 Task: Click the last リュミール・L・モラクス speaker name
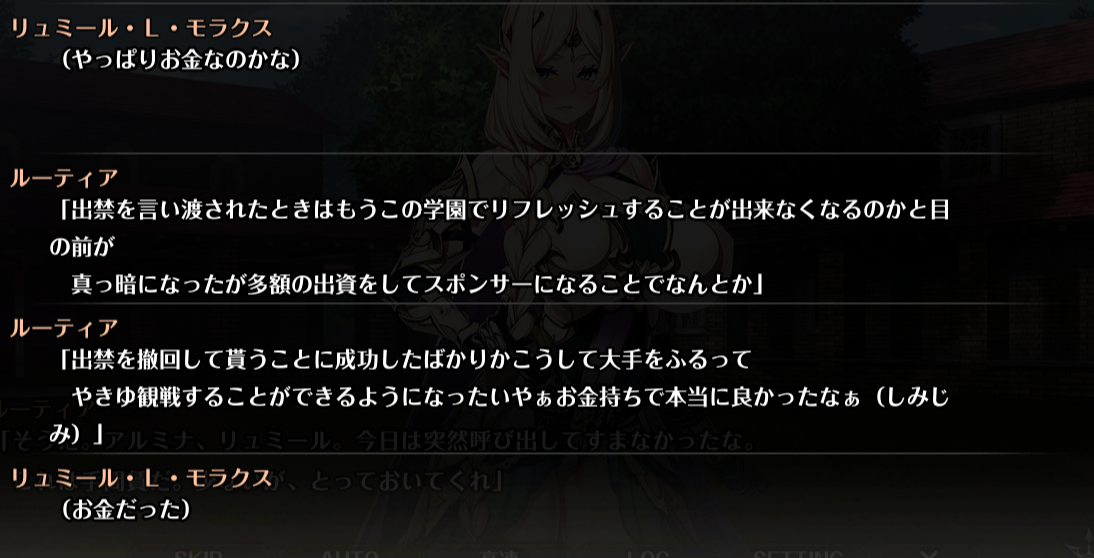tap(141, 478)
